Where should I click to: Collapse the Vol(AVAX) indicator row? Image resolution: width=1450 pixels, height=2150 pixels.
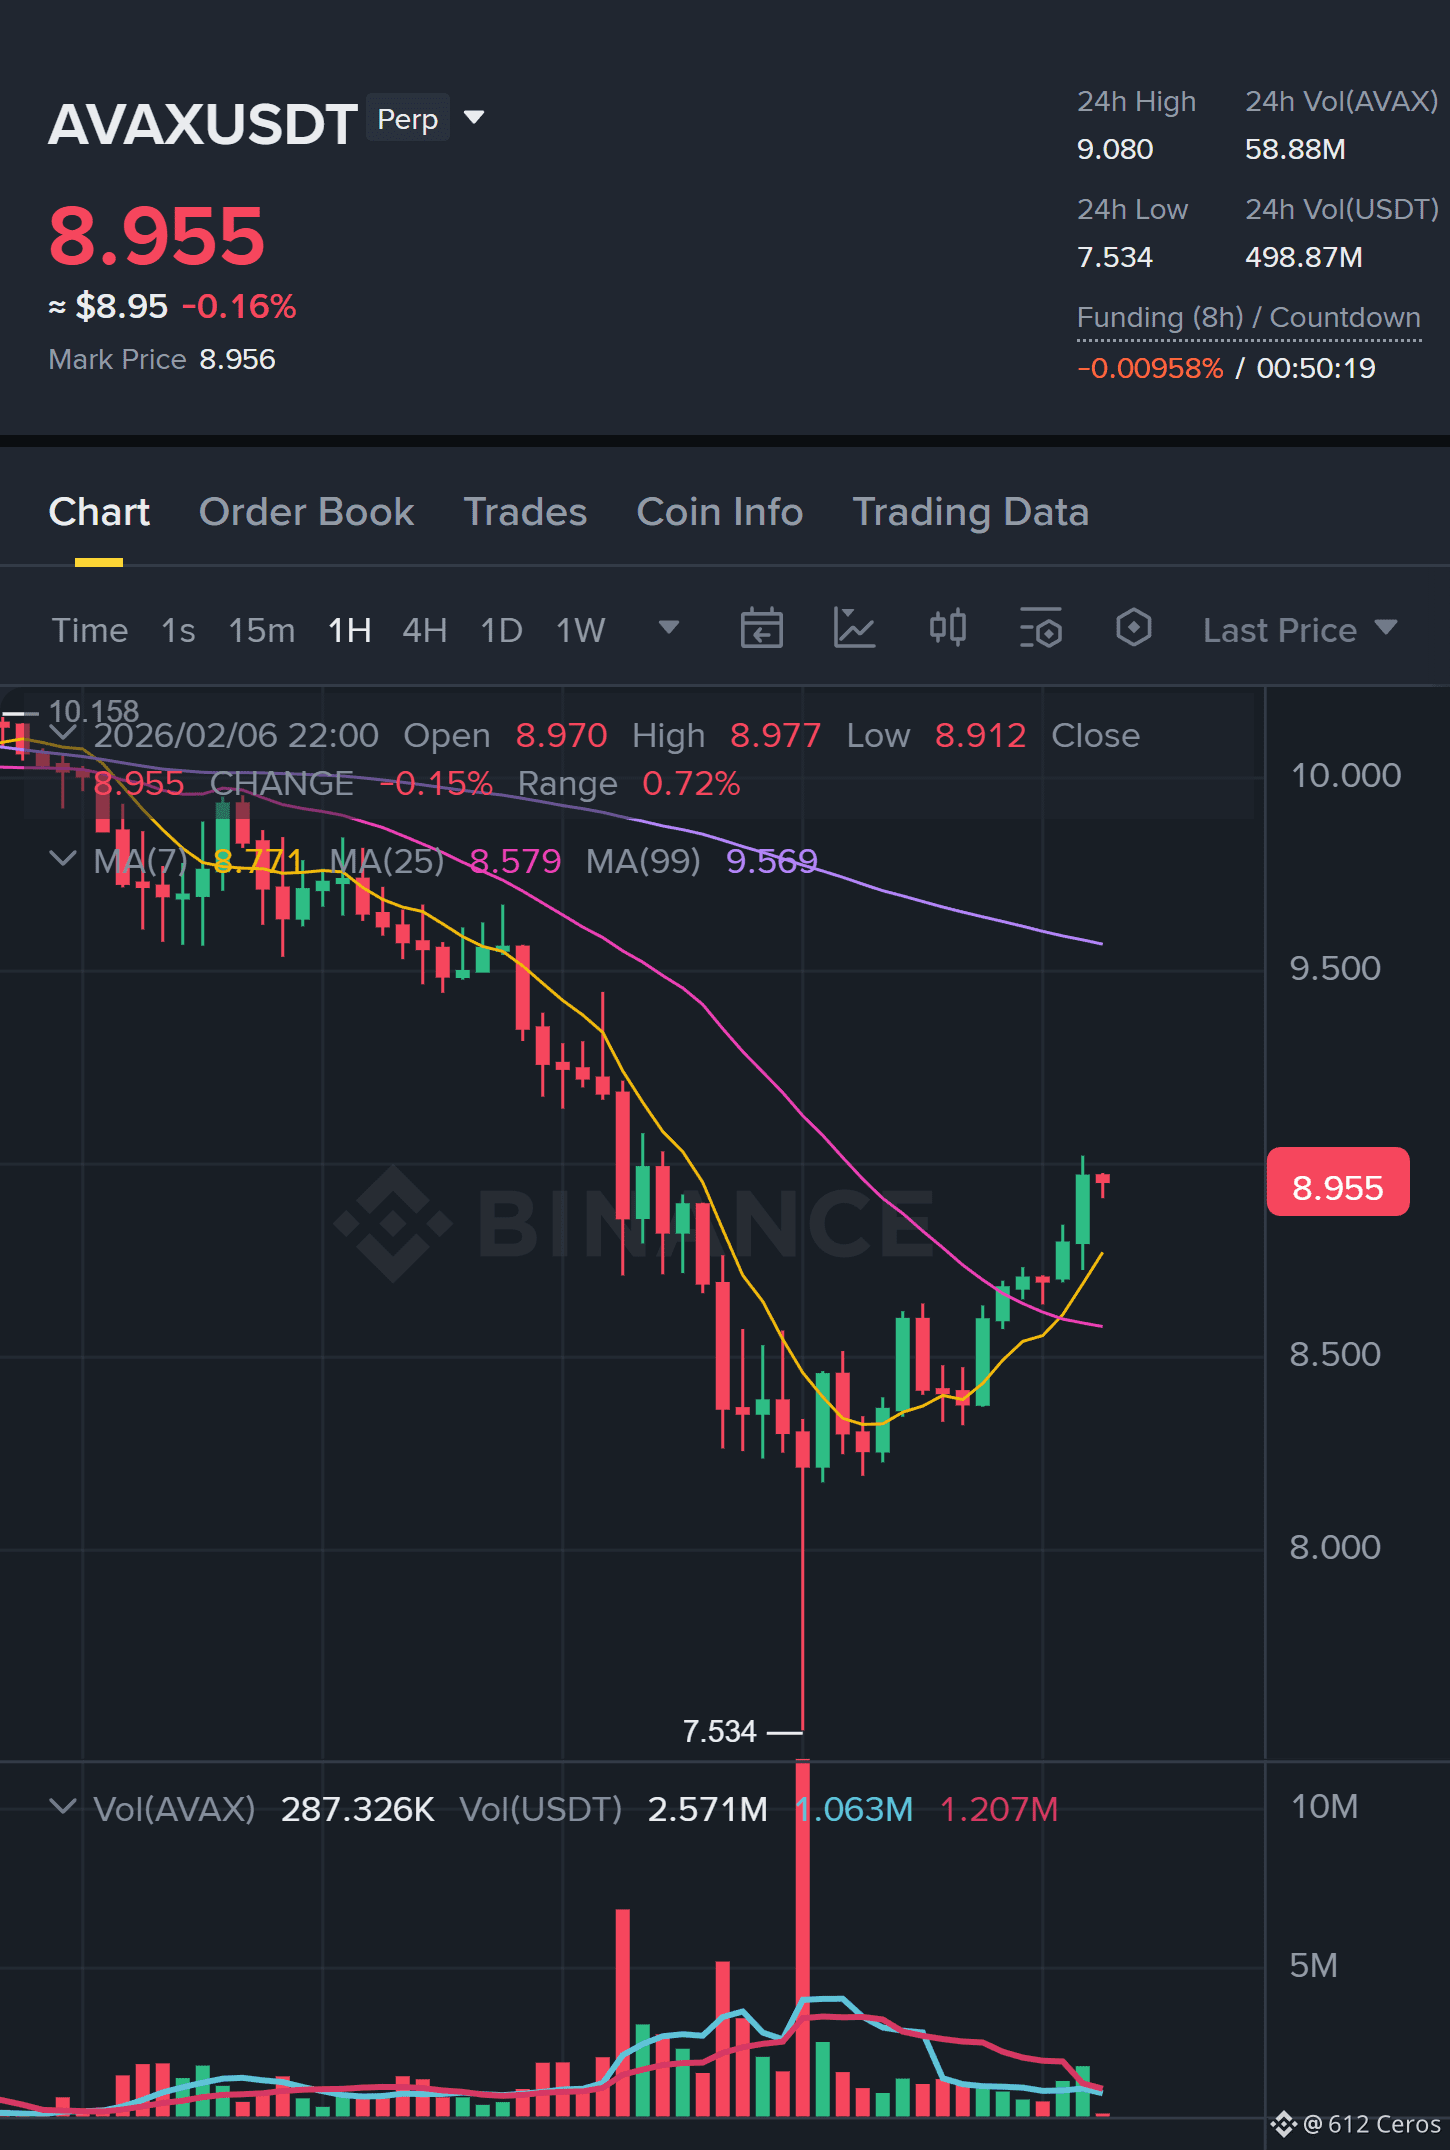click(62, 1807)
